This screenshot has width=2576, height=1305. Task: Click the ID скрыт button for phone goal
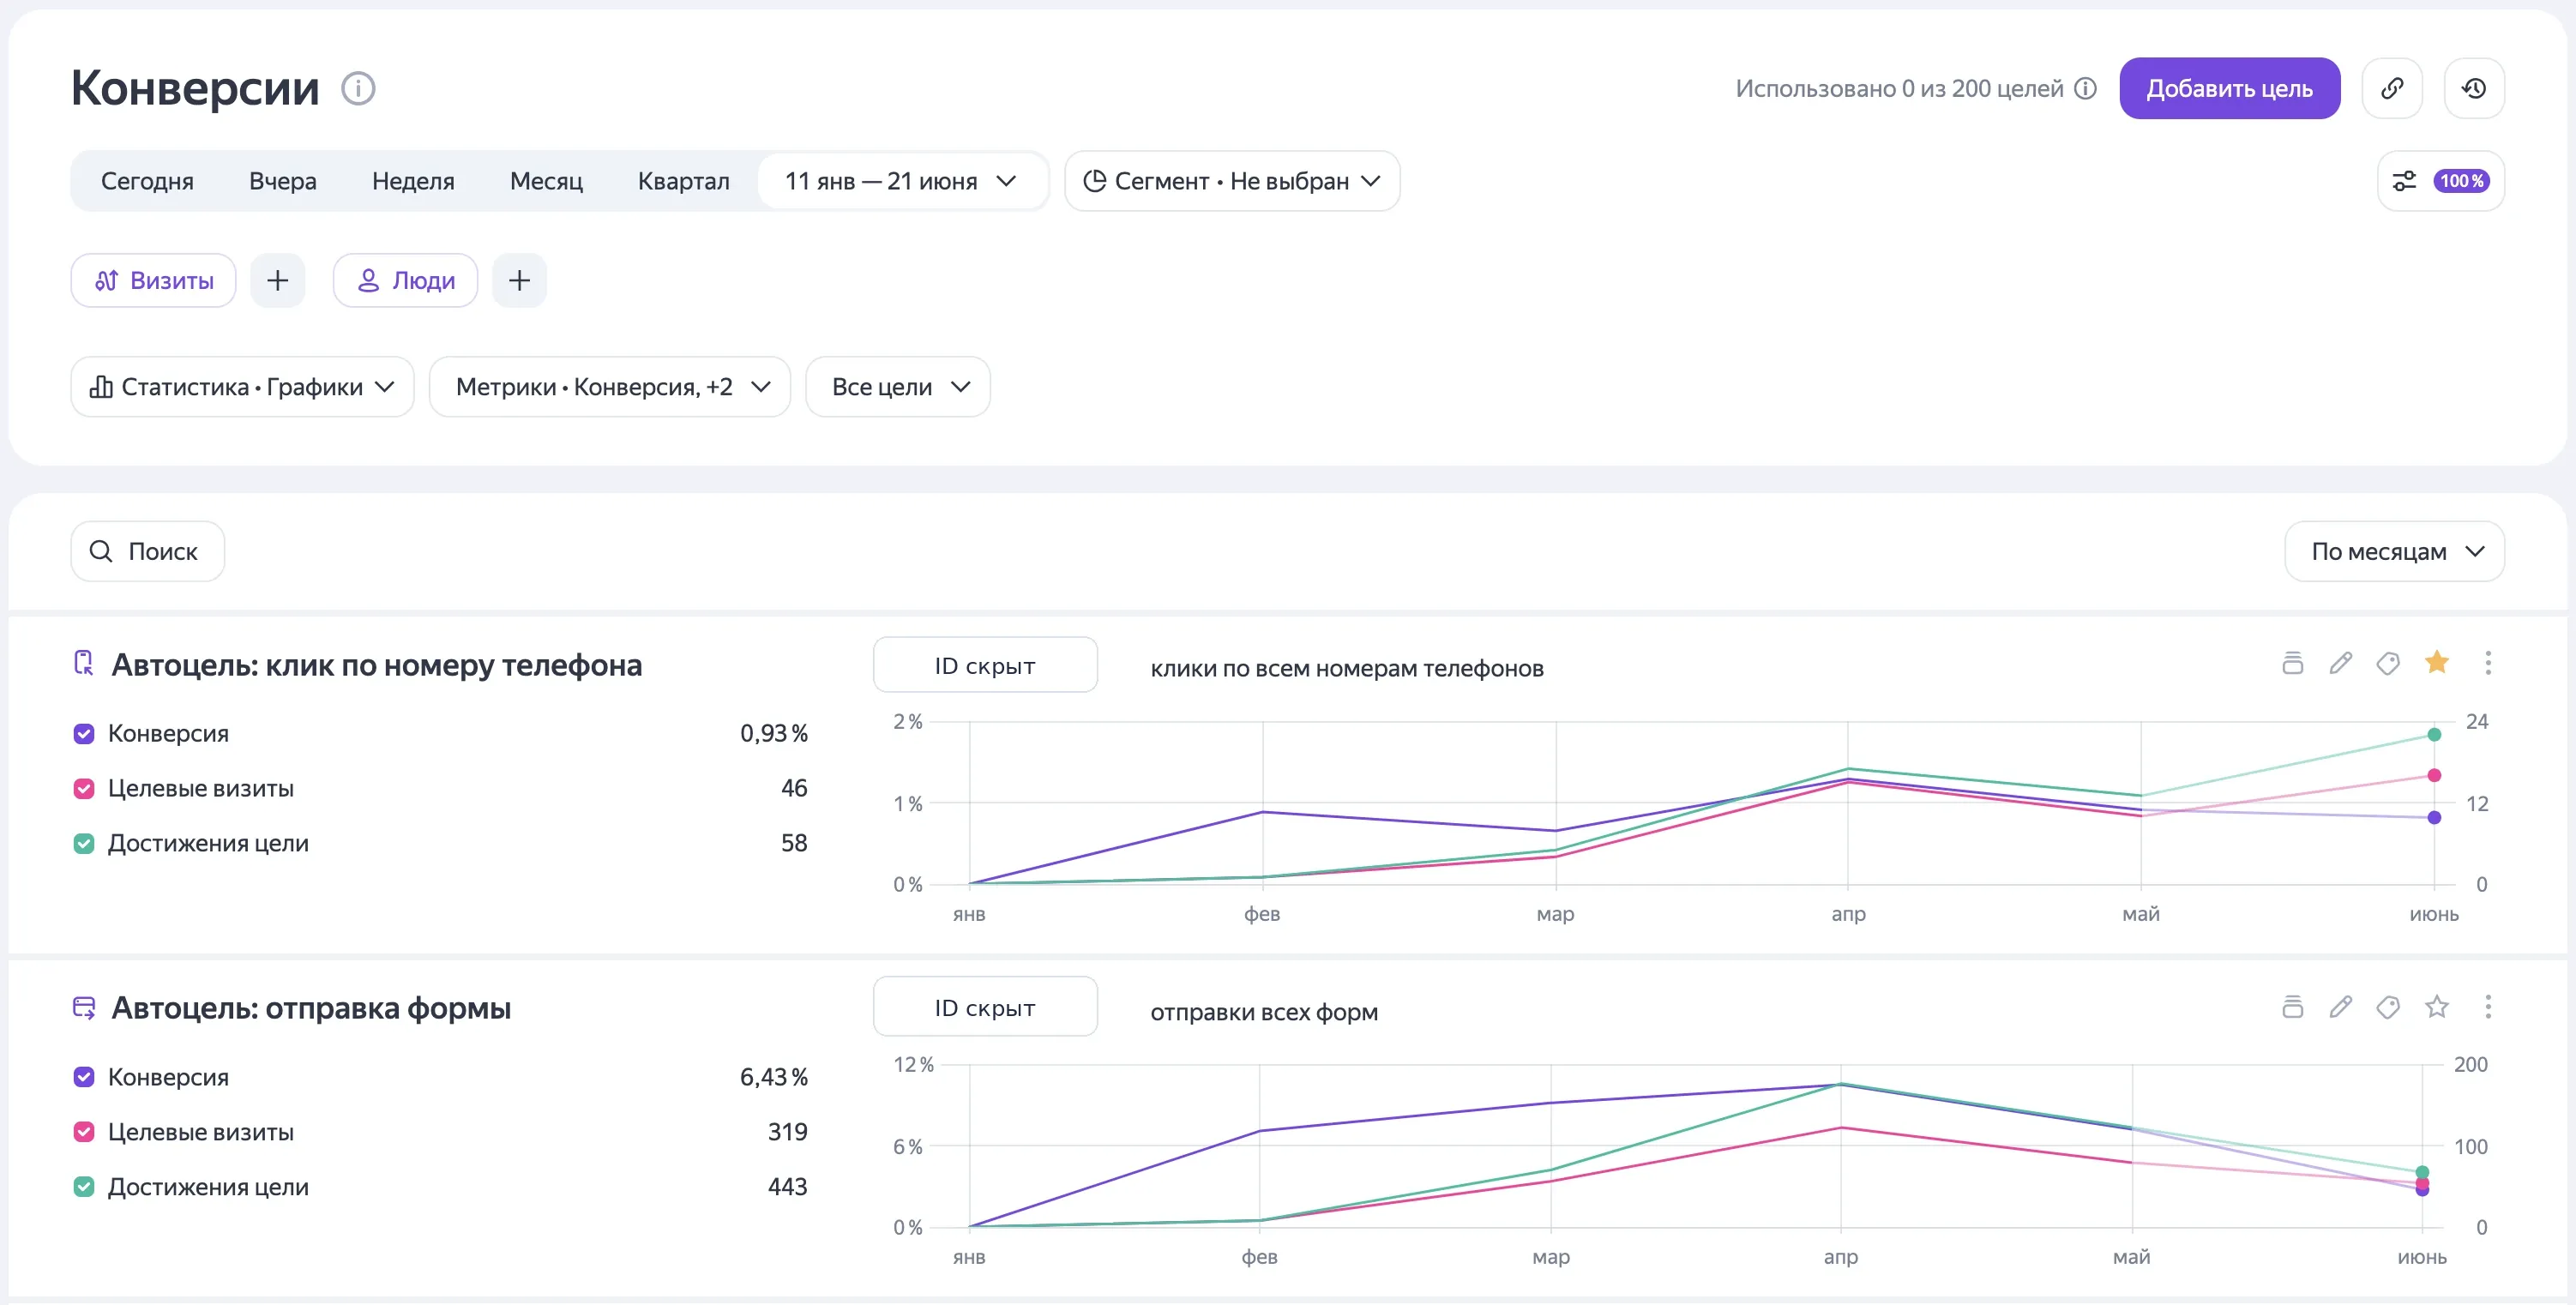click(x=985, y=665)
